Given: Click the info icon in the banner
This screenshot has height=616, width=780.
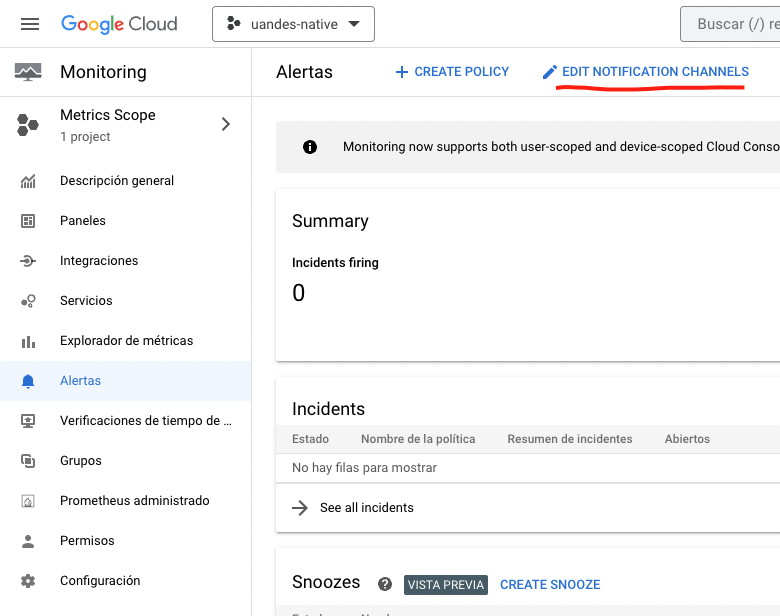Looking at the screenshot, I should [x=309, y=147].
